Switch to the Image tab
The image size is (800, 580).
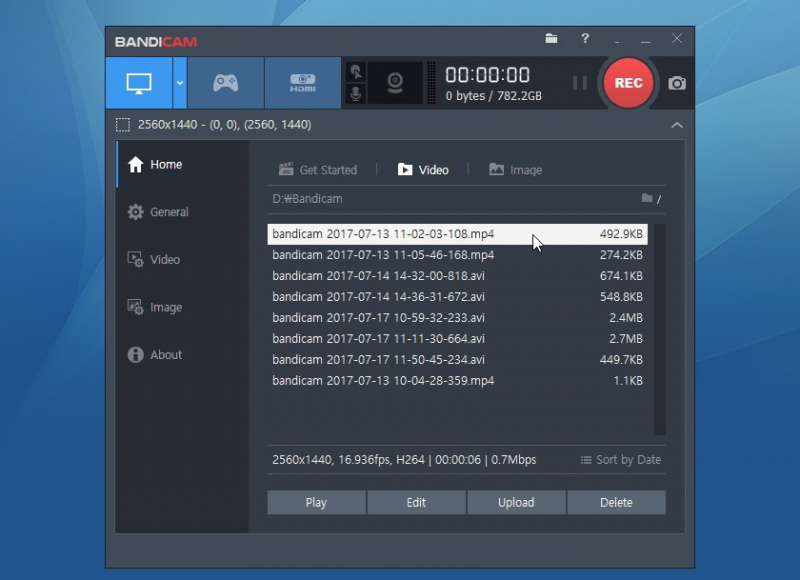pyautogui.click(x=515, y=170)
